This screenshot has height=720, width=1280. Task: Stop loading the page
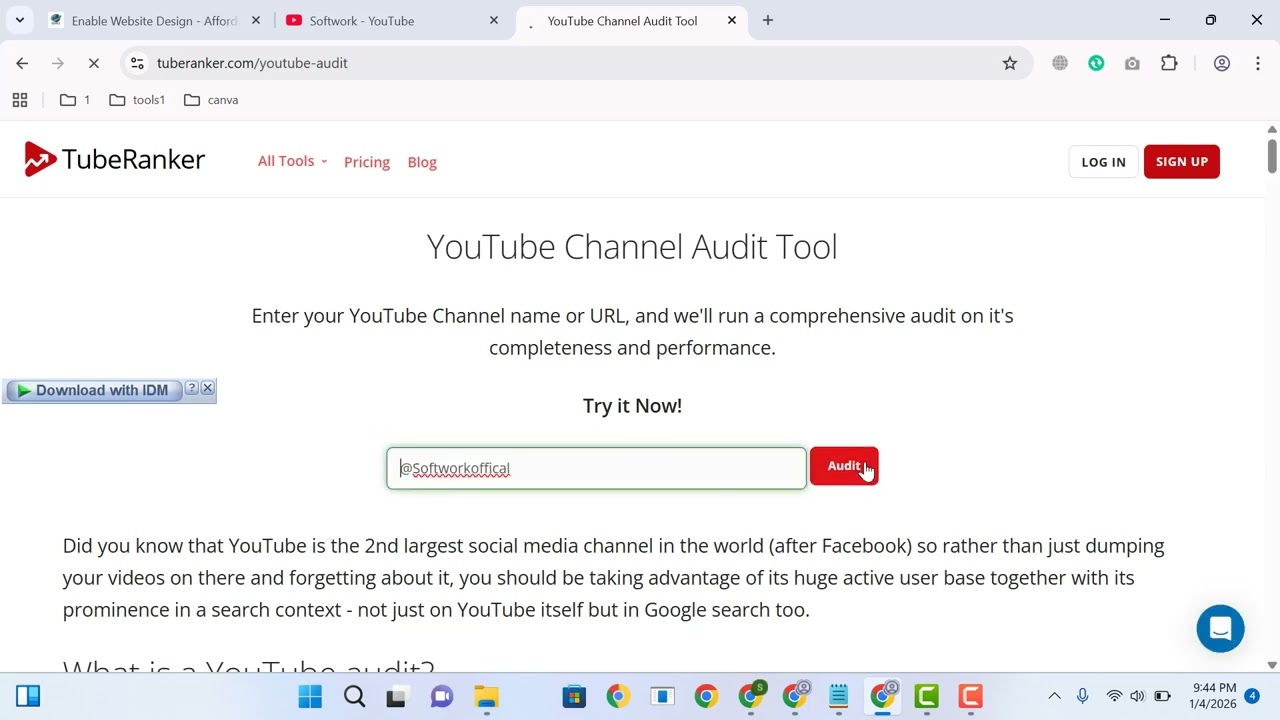94,63
